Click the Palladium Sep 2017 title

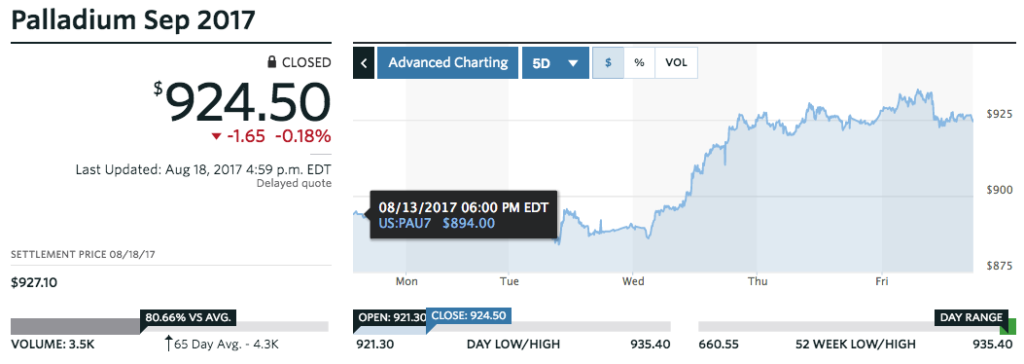[133, 20]
